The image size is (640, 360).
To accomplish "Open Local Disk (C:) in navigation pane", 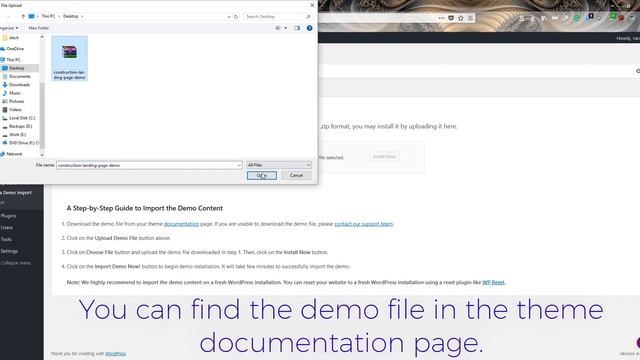I will pyautogui.click(x=22, y=118).
